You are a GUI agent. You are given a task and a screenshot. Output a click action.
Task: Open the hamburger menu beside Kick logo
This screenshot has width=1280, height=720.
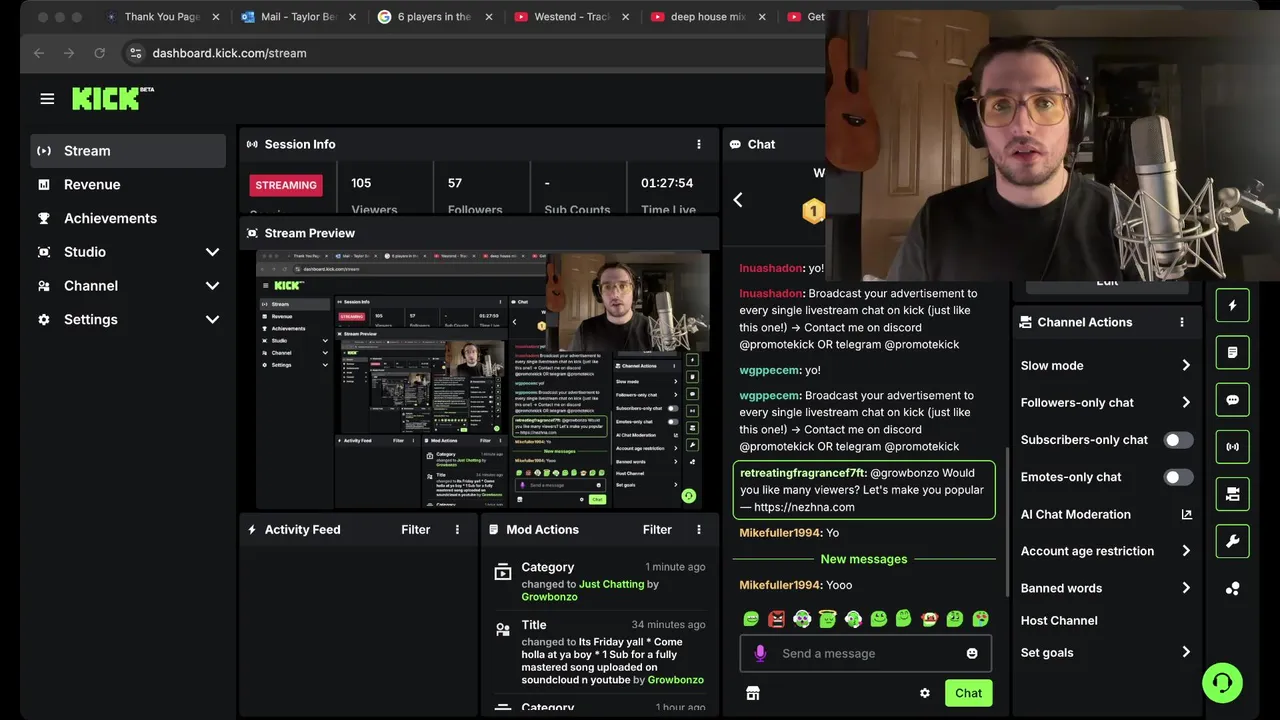47,99
